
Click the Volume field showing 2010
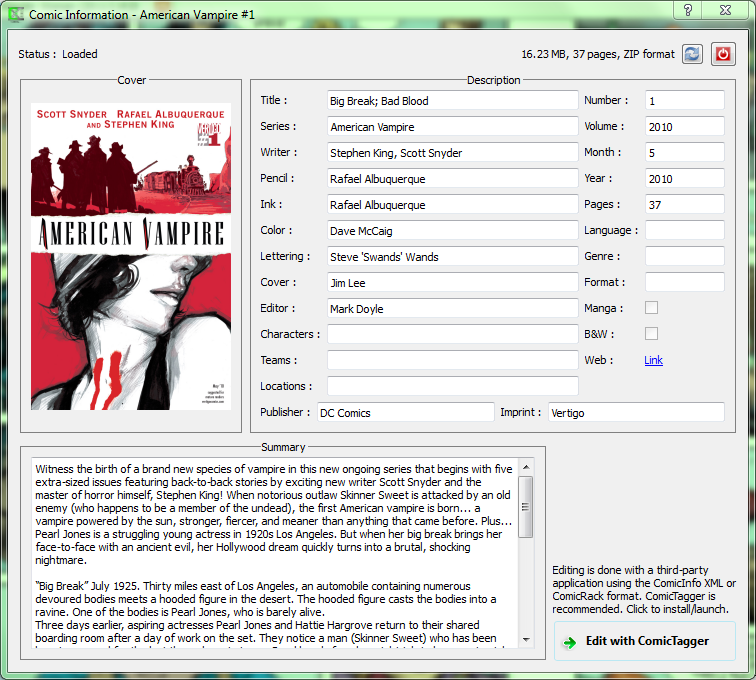[x=685, y=126]
